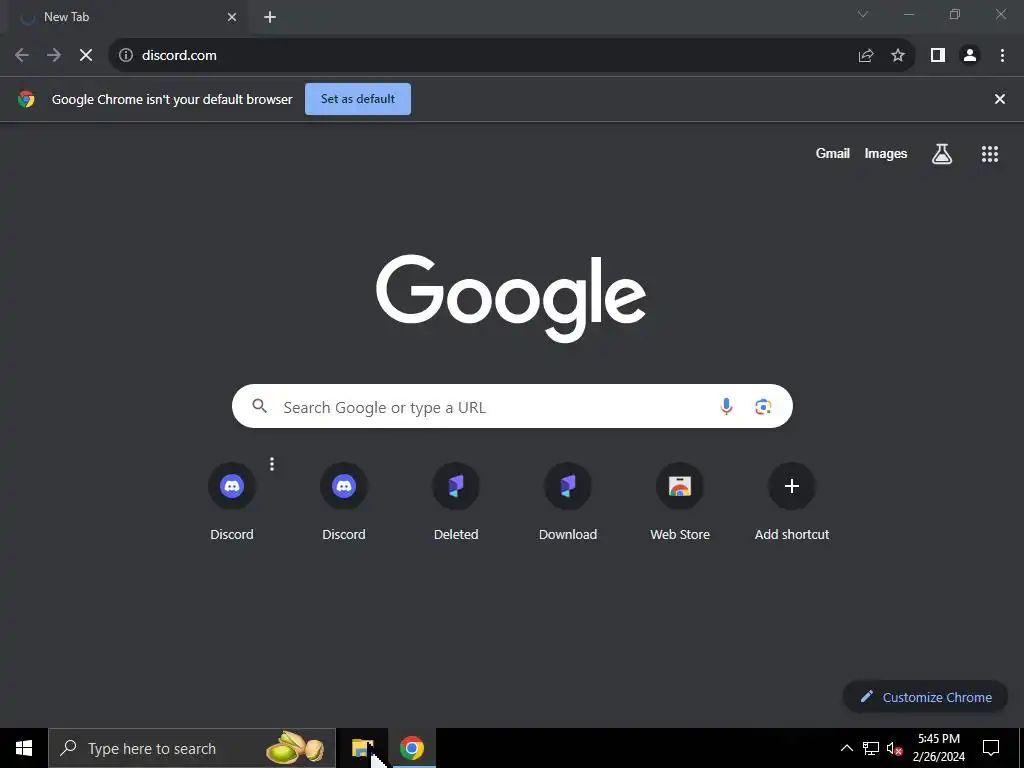Show hidden system tray icons
Image resolution: width=1024 pixels, height=768 pixels.
[x=846, y=748]
